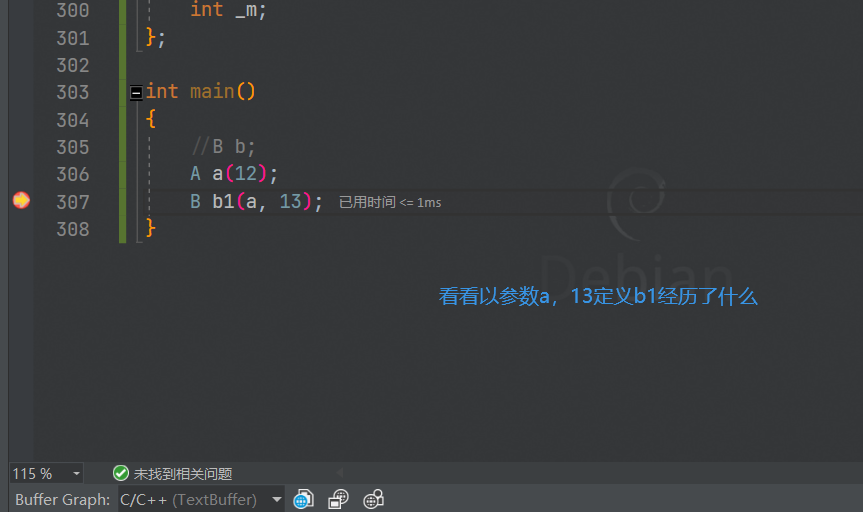Click the horizontal scrollbar left arrow
This screenshot has width=863, height=512.
pyautogui.click(x=340, y=472)
